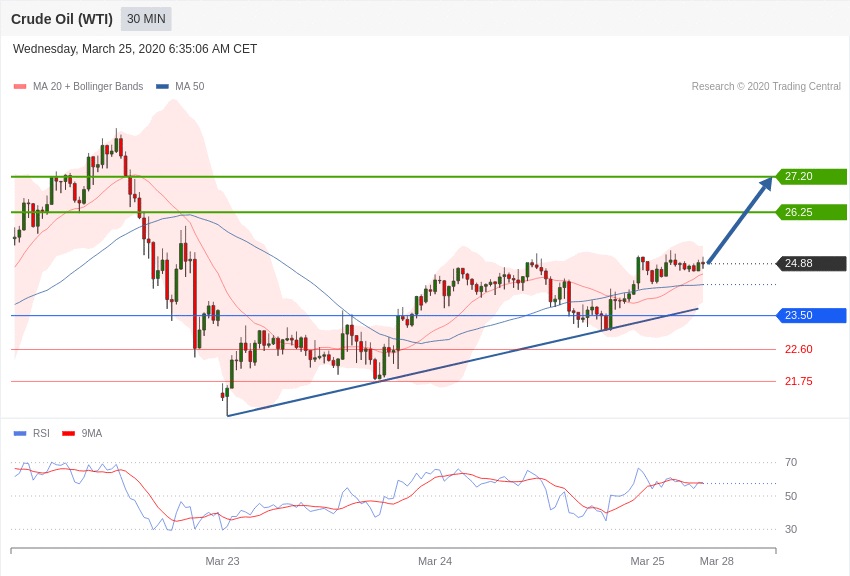Image resolution: width=850 pixels, height=576 pixels.
Task: Click the Research © 2020 Trading Central credit
Action: click(x=766, y=87)
